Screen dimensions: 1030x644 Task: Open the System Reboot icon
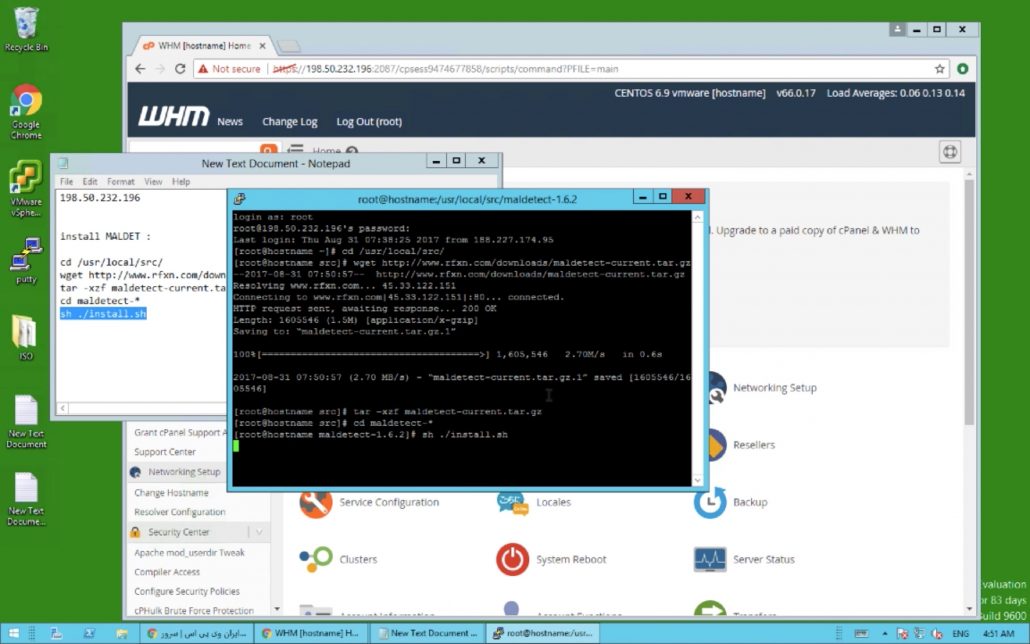[512, 559]
